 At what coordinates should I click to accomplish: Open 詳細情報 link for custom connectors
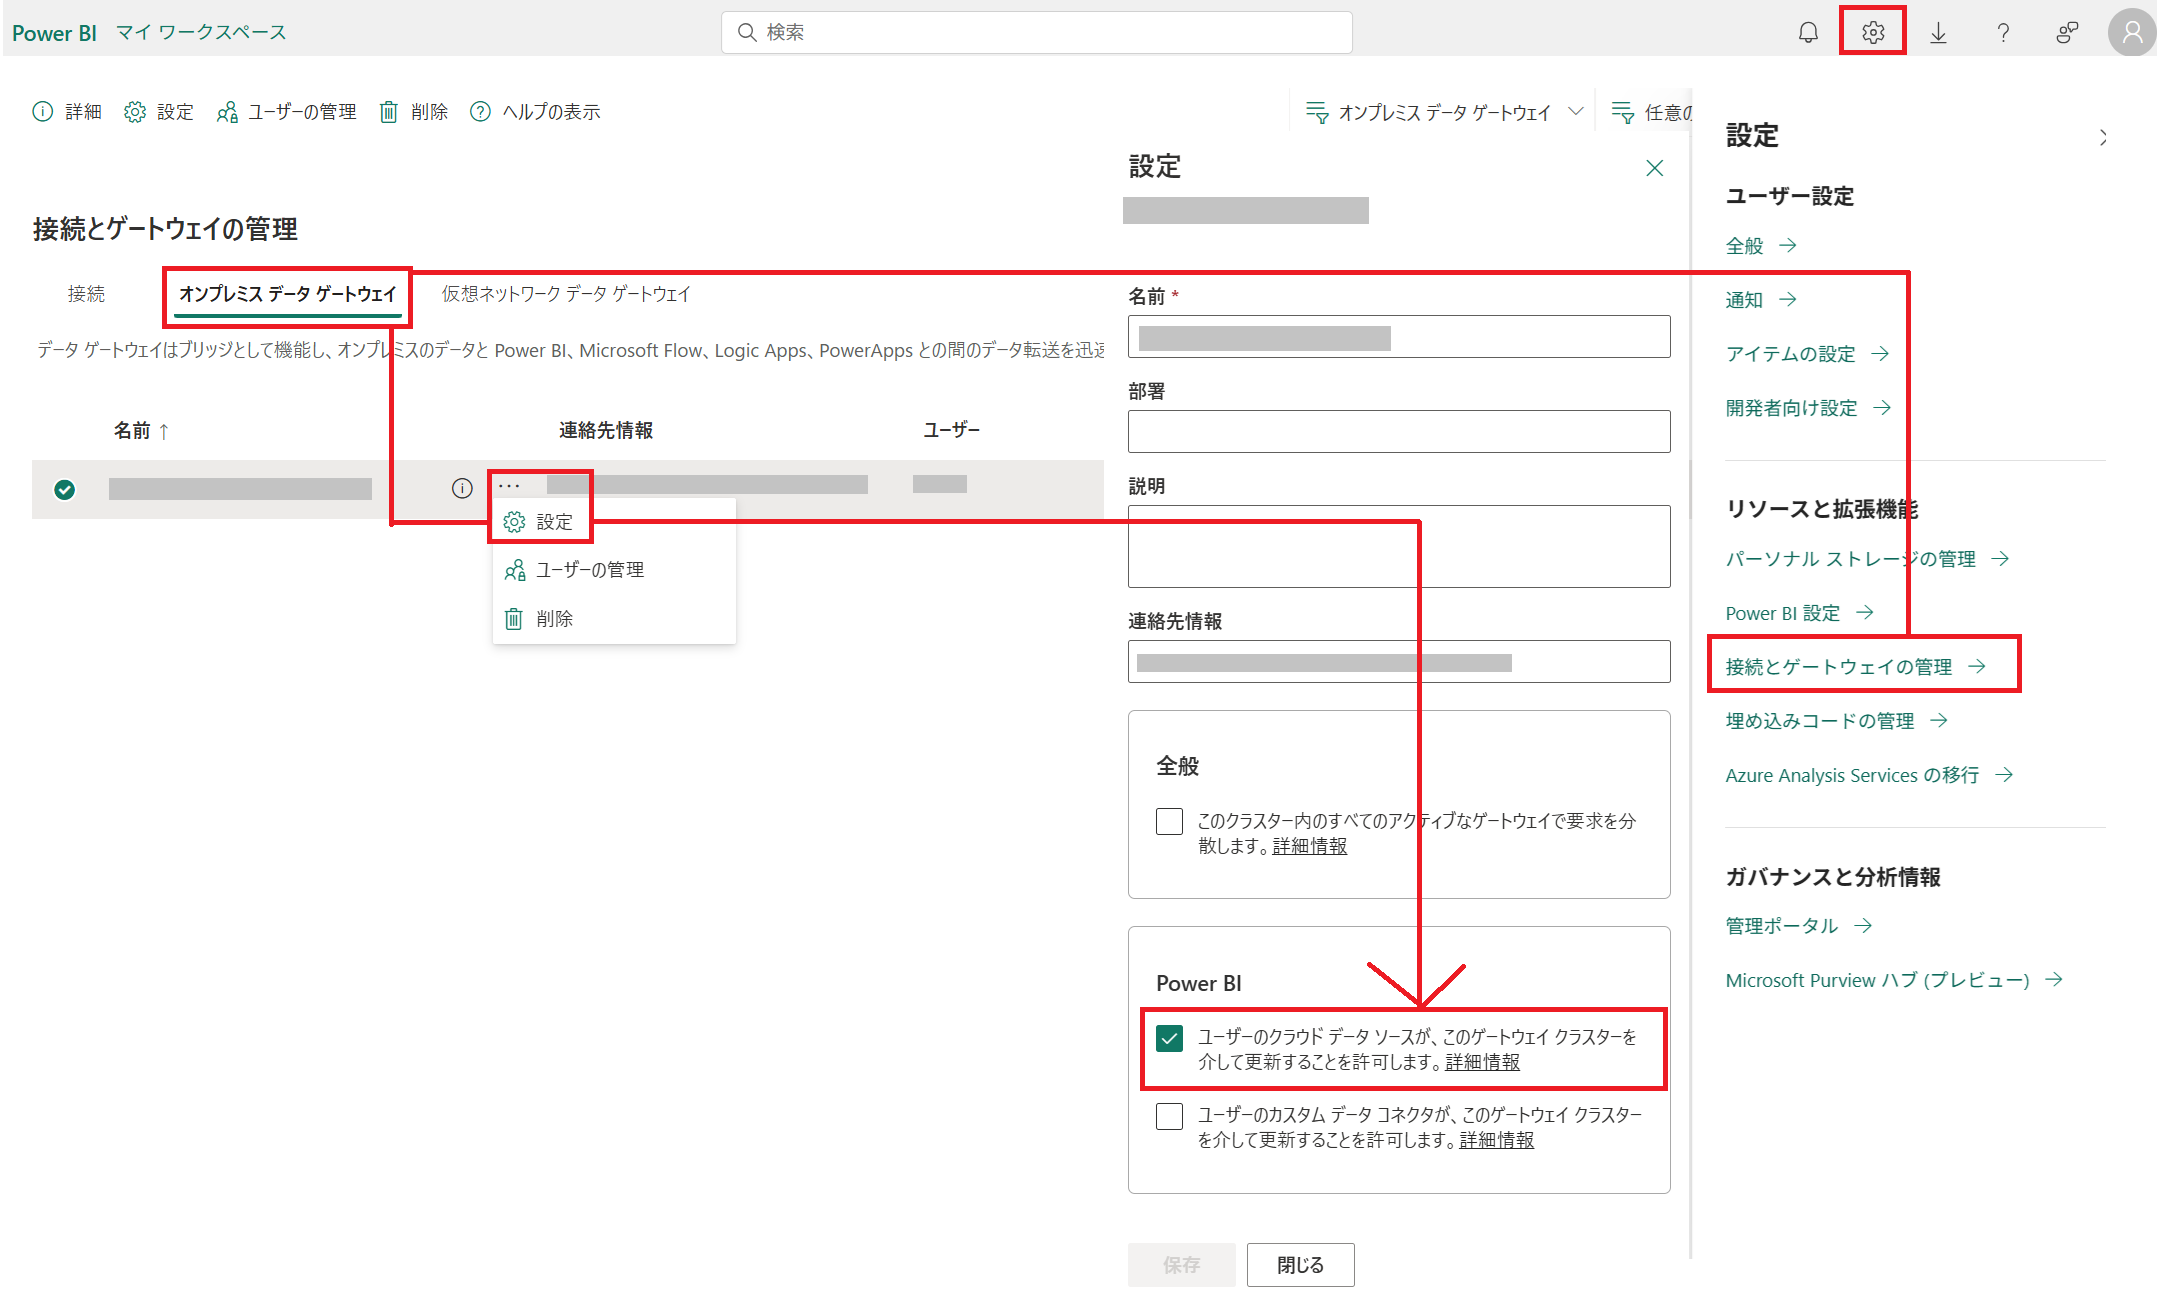1496,1140
